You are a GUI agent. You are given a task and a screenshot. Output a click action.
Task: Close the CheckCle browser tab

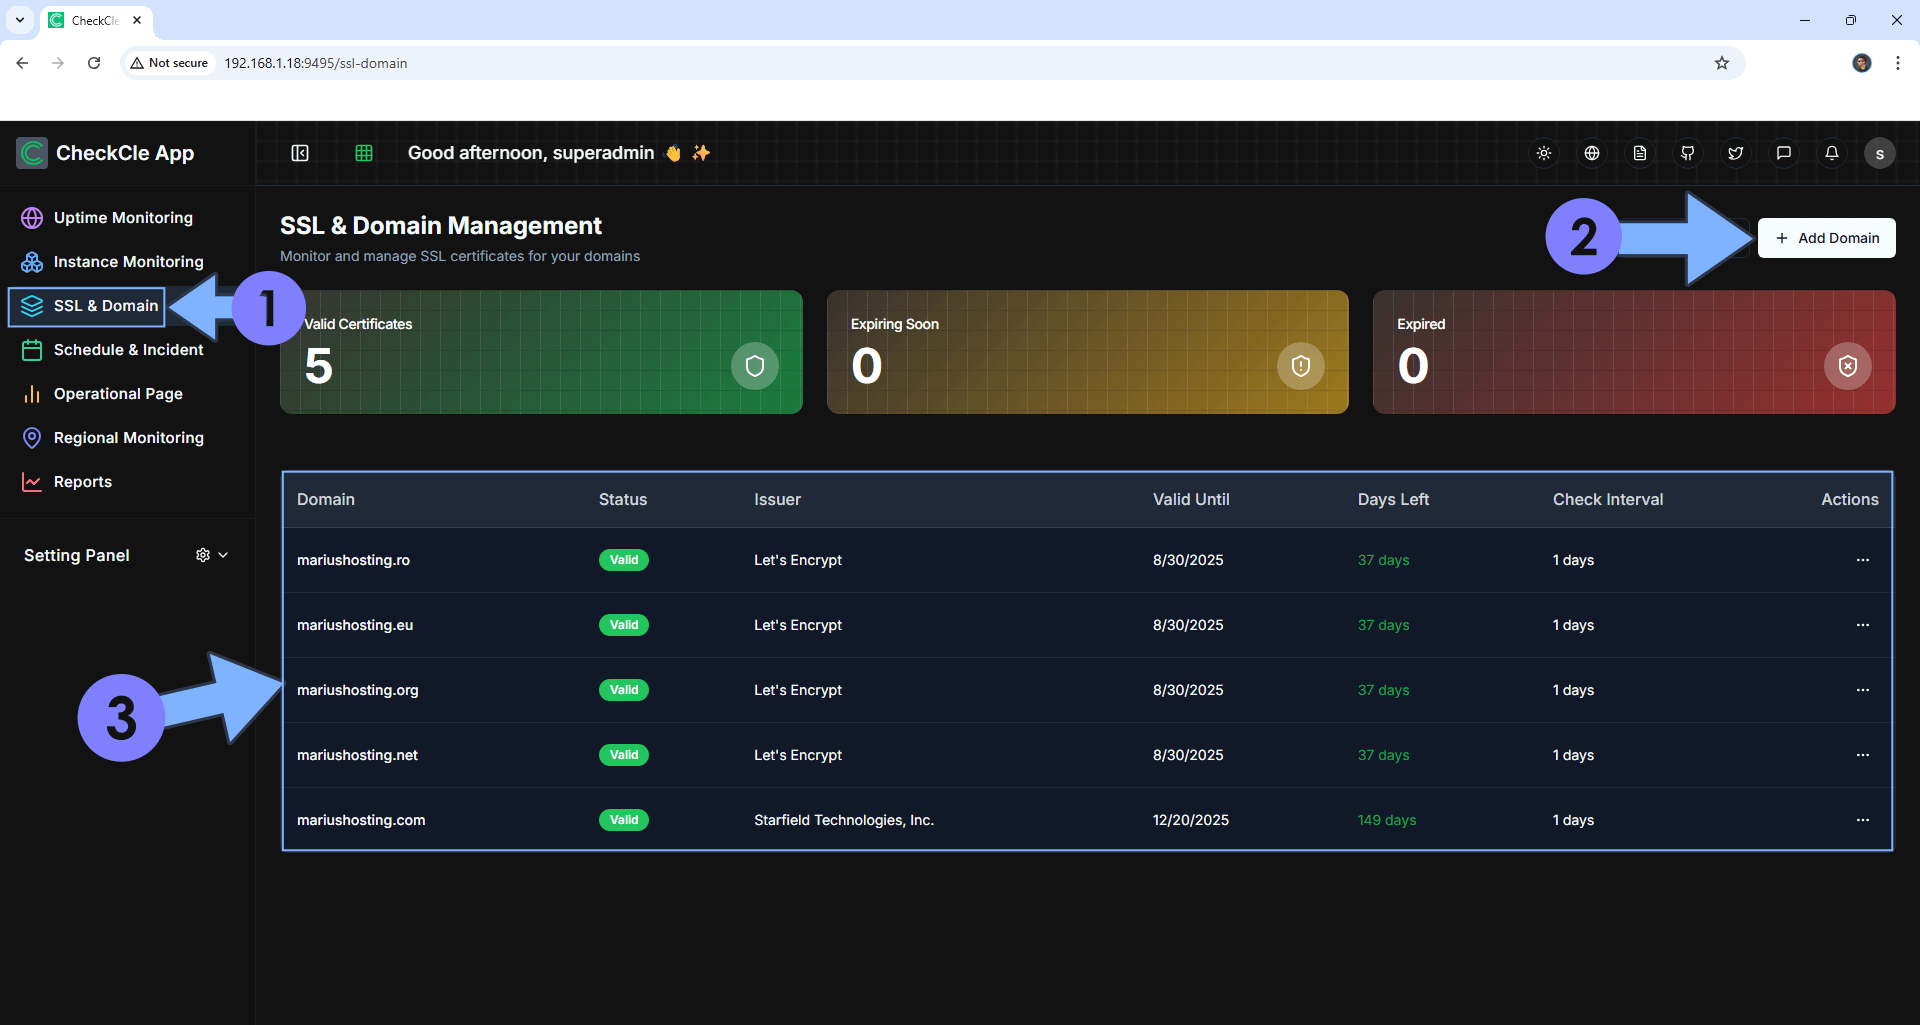click(137, 20)
